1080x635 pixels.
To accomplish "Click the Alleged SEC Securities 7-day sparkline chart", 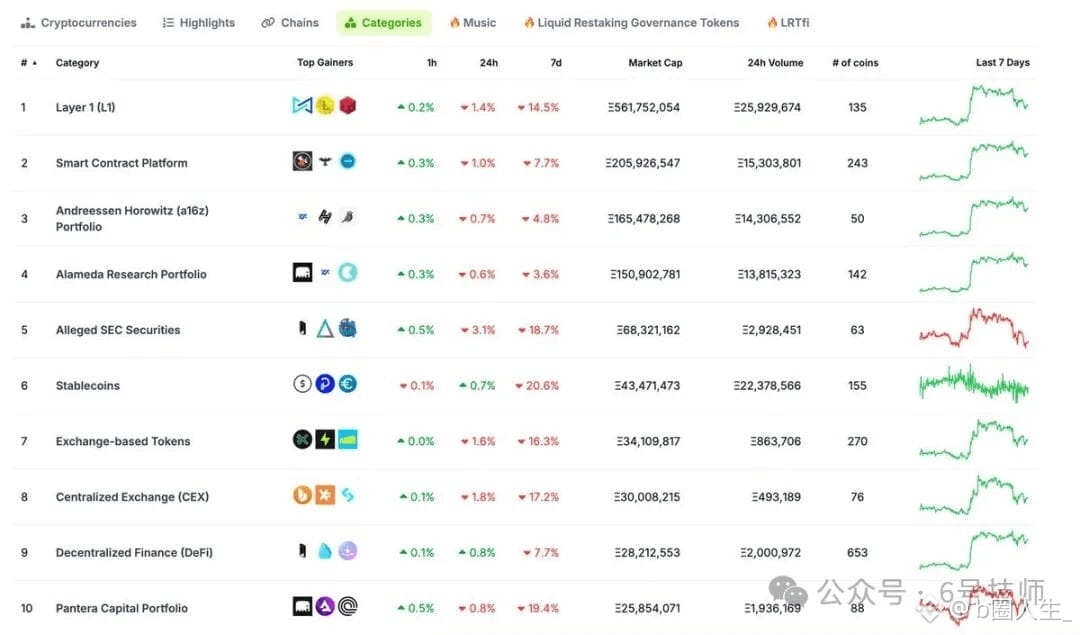I will (x=973, y=329).
